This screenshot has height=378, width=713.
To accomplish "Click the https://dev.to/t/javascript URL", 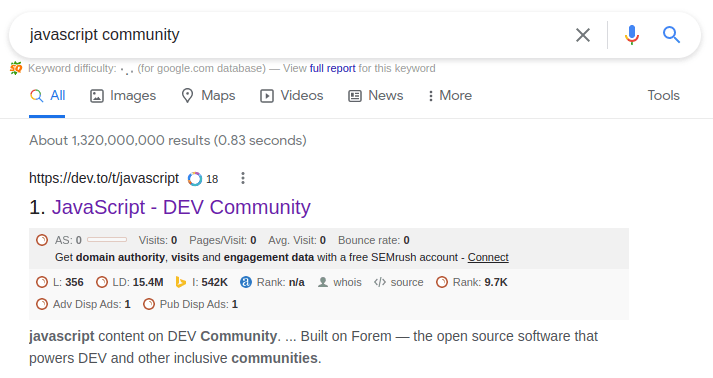I will coord(104,178).
